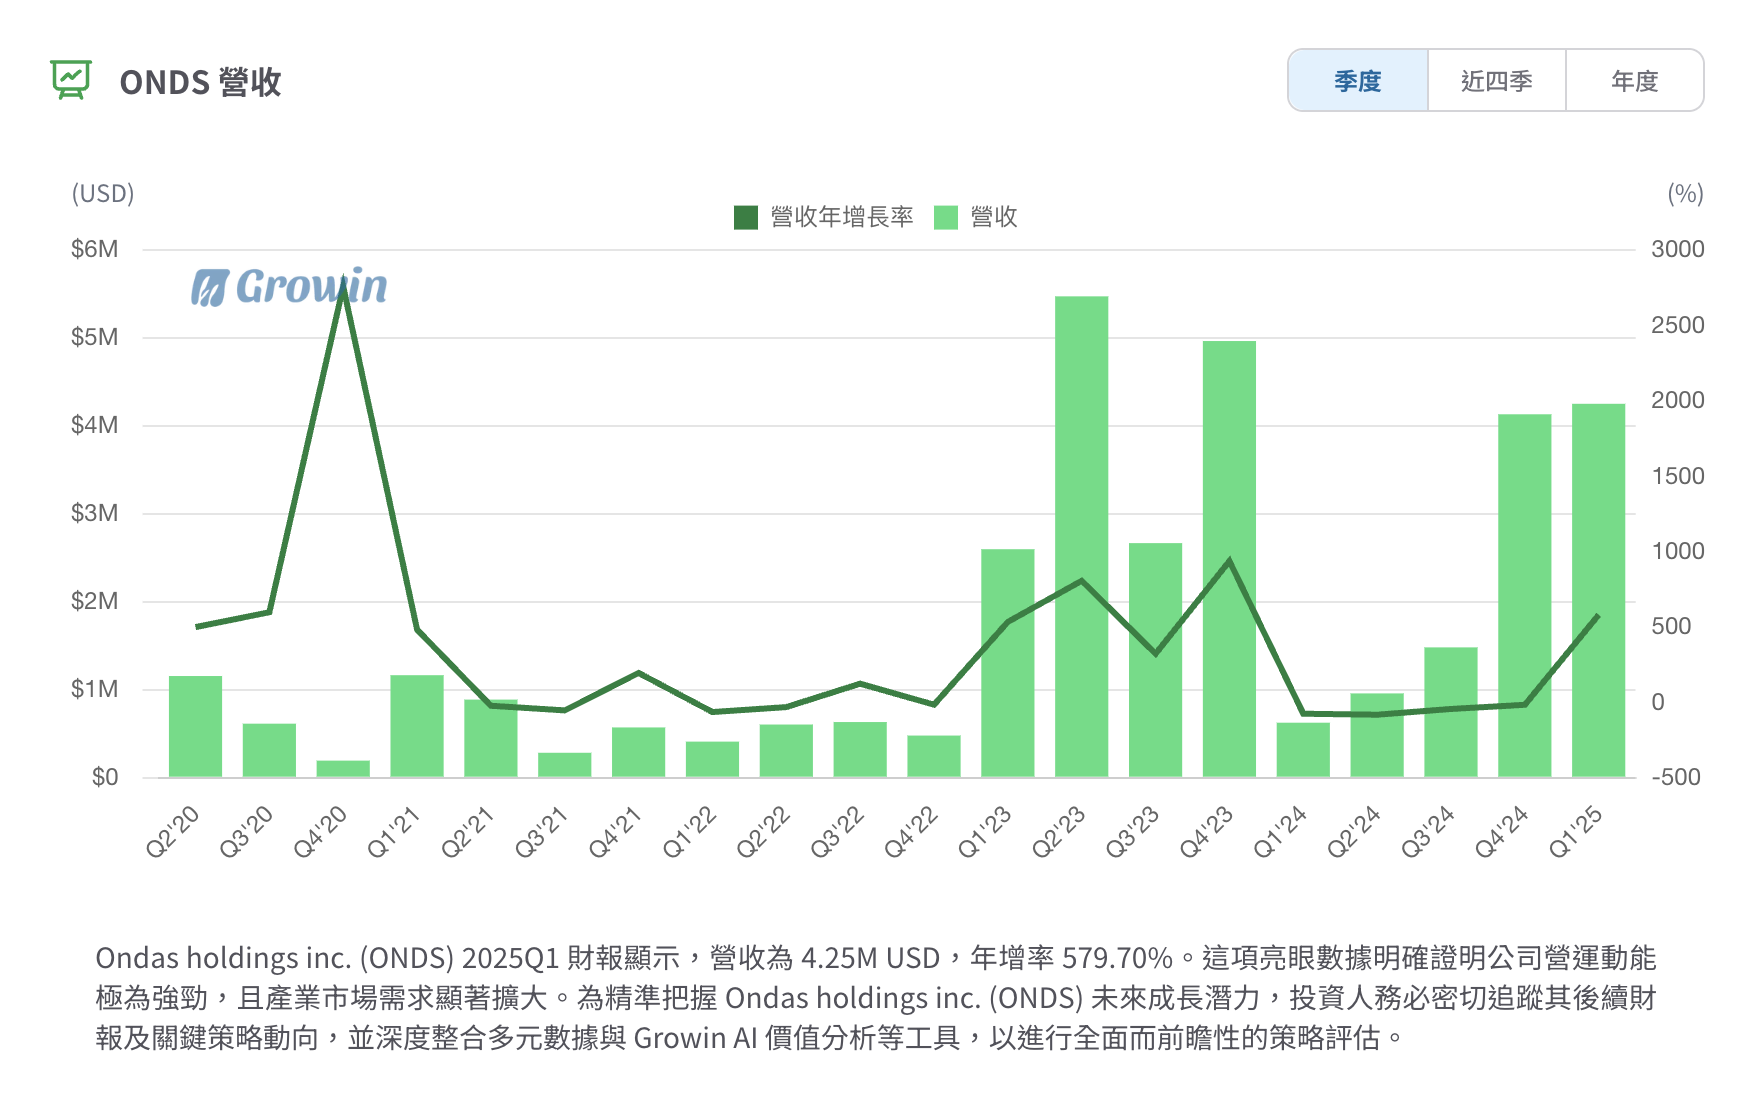Image resolution: width=1760 pixels, height=1100 pixels.
Task: Click the Q1'21 revenue bar
Action: coord(417,727)
